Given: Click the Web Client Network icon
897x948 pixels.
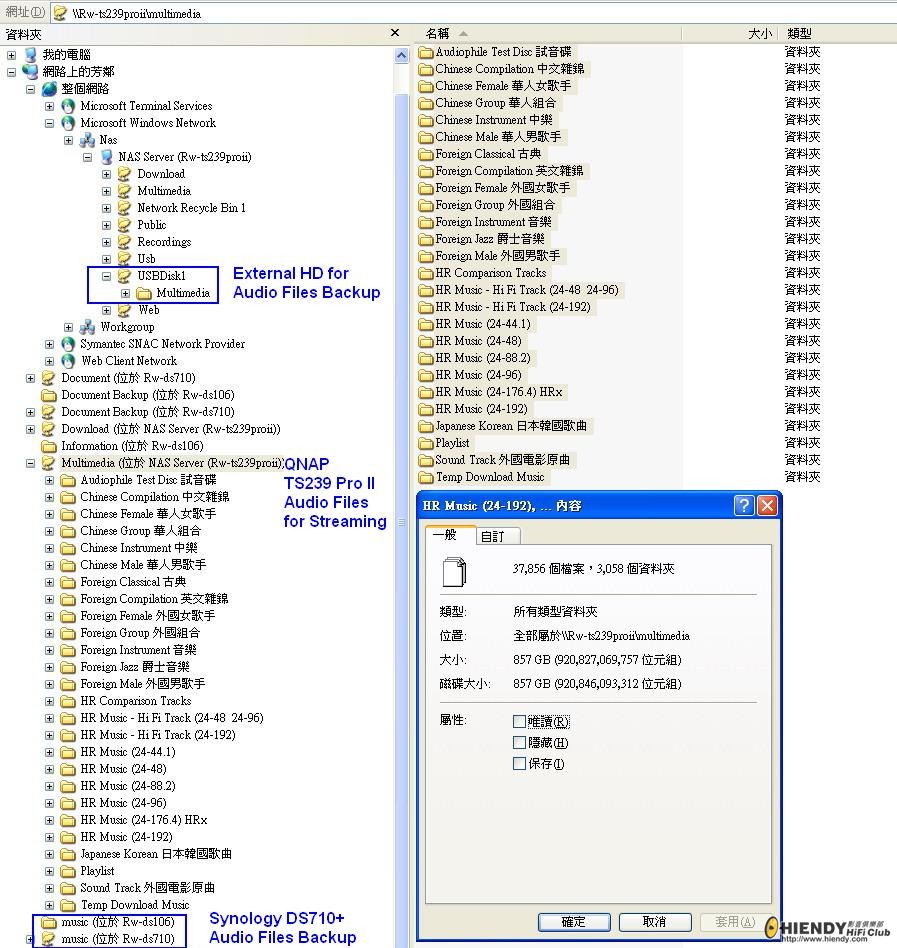Looking at the screenshot, I should (x=68, y=361).
